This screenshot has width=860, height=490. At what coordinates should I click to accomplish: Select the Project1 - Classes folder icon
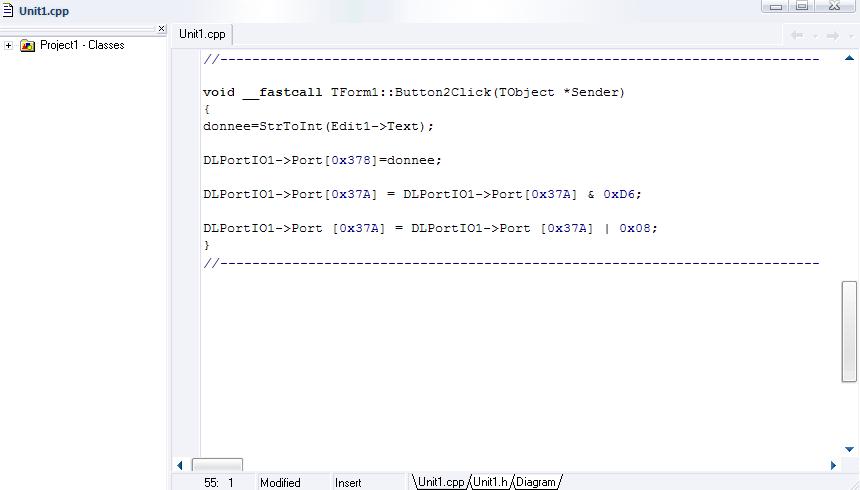tap(27, 46)
